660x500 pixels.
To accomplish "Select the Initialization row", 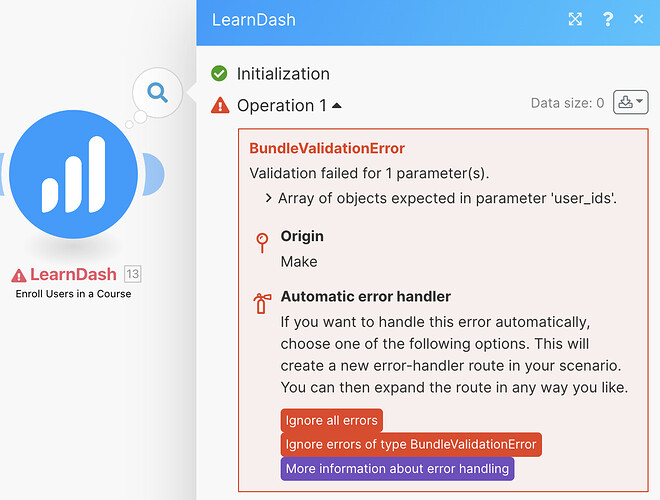I will 283,74.
